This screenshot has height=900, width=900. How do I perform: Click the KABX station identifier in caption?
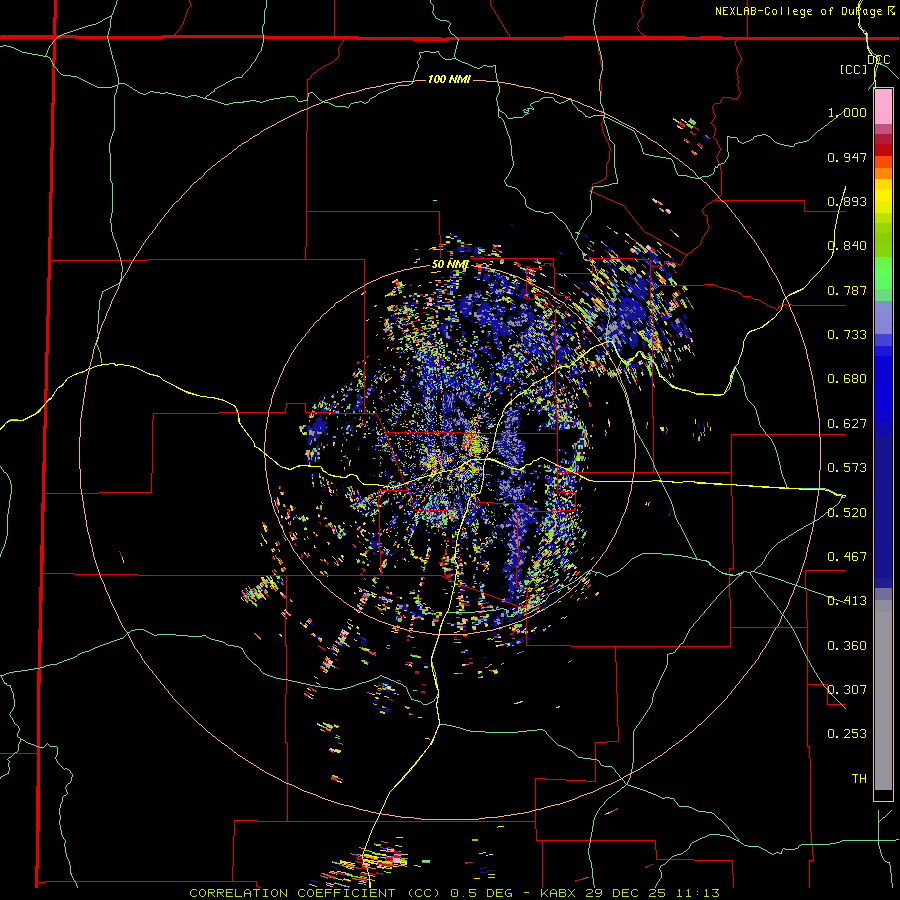click(560, 893)
